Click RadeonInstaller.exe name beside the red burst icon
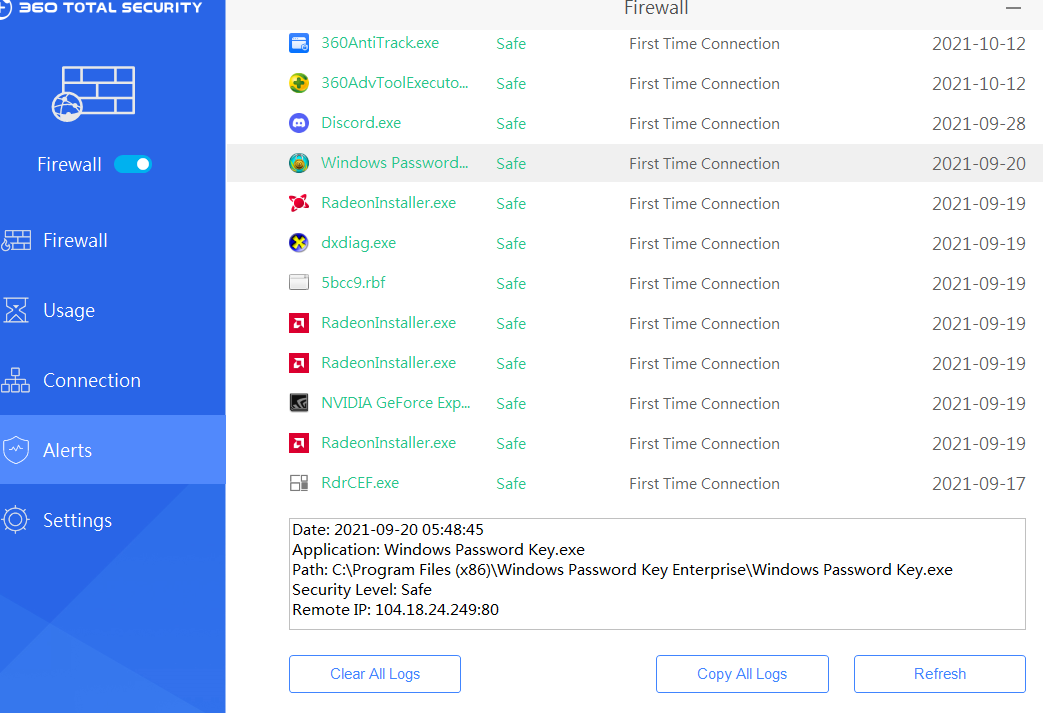Viewport: 1043px width, 713px height. click(388, 203)
